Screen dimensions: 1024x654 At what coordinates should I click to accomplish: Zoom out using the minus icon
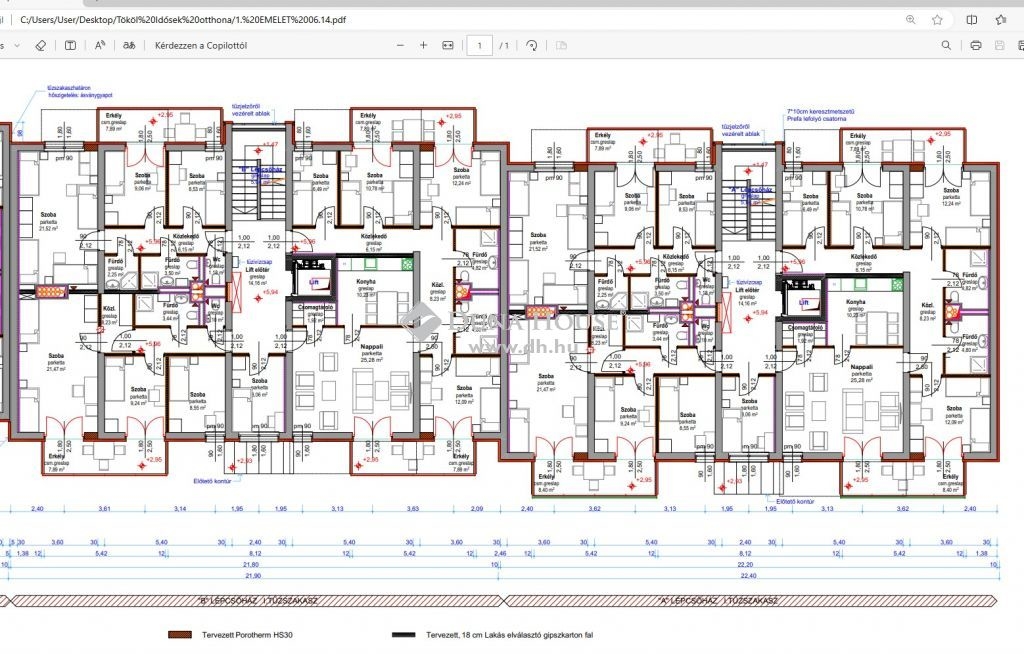click(400, 46)
